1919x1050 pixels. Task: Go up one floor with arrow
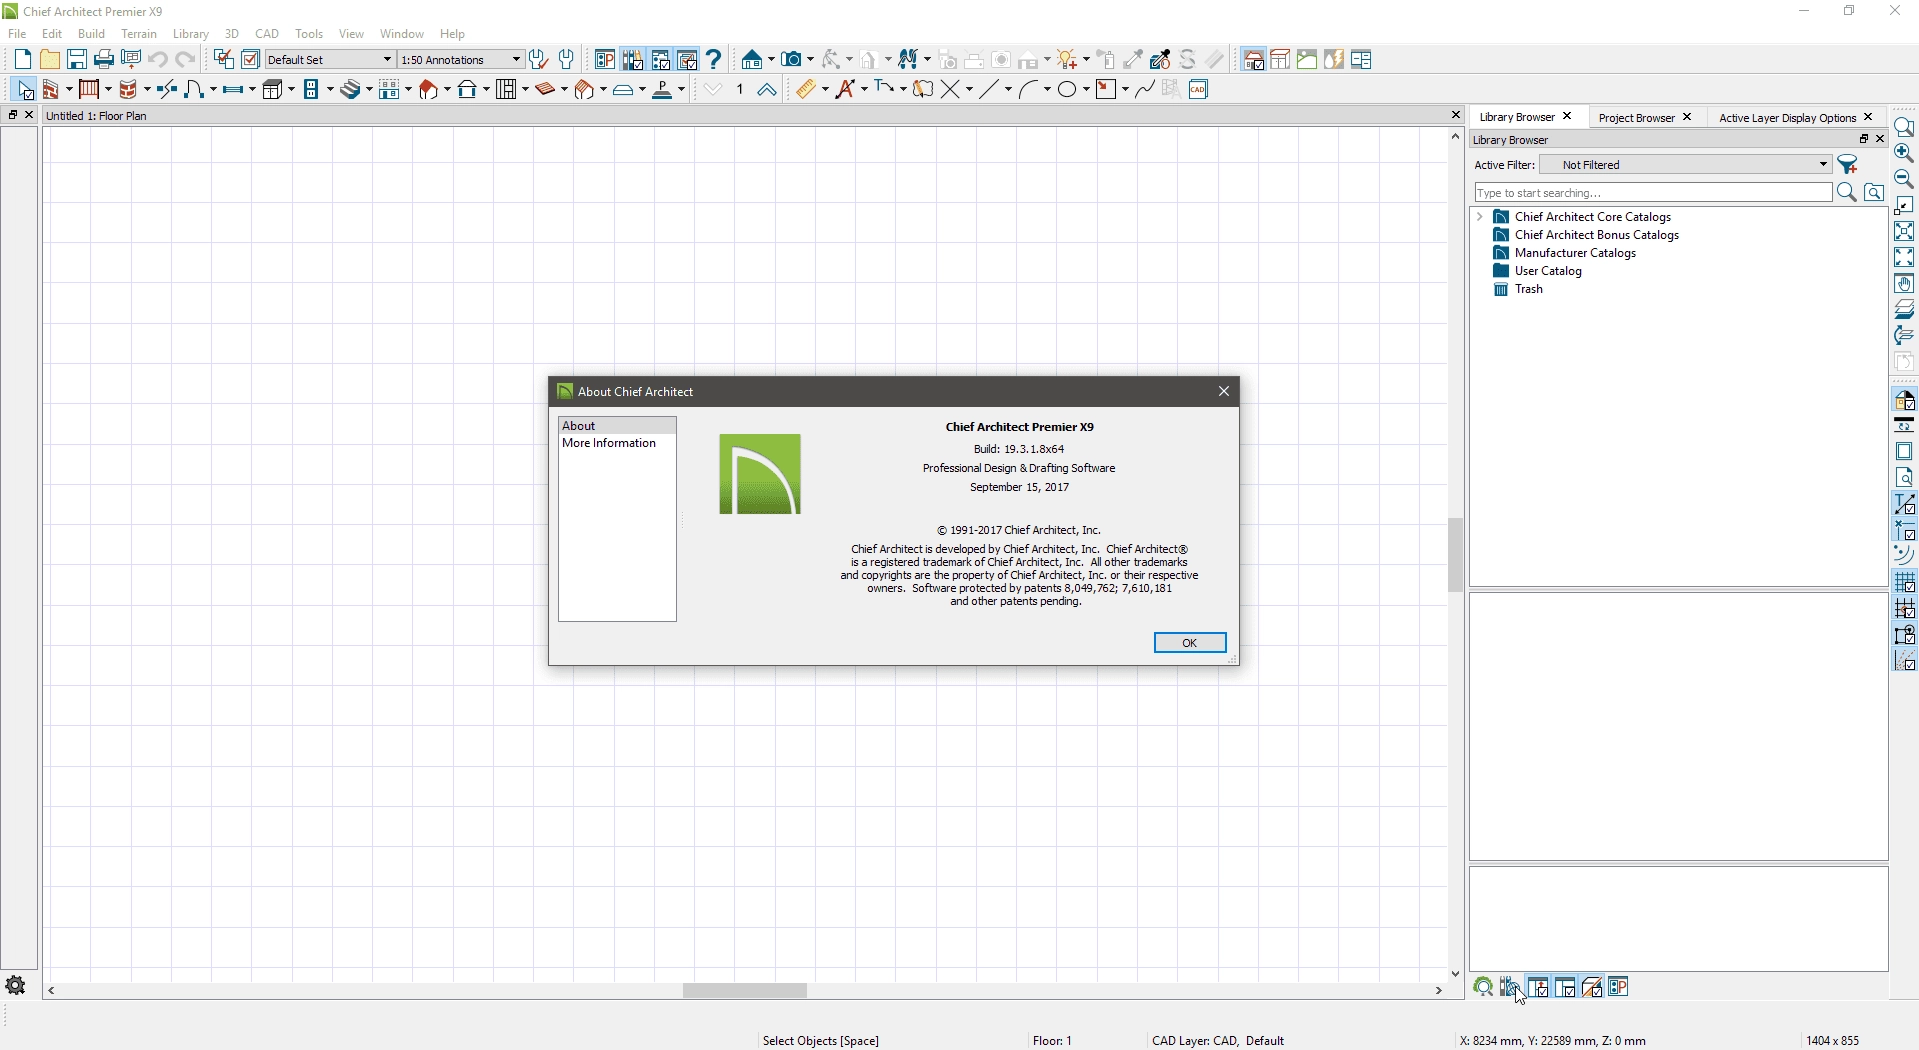click(x=766, y=90)
